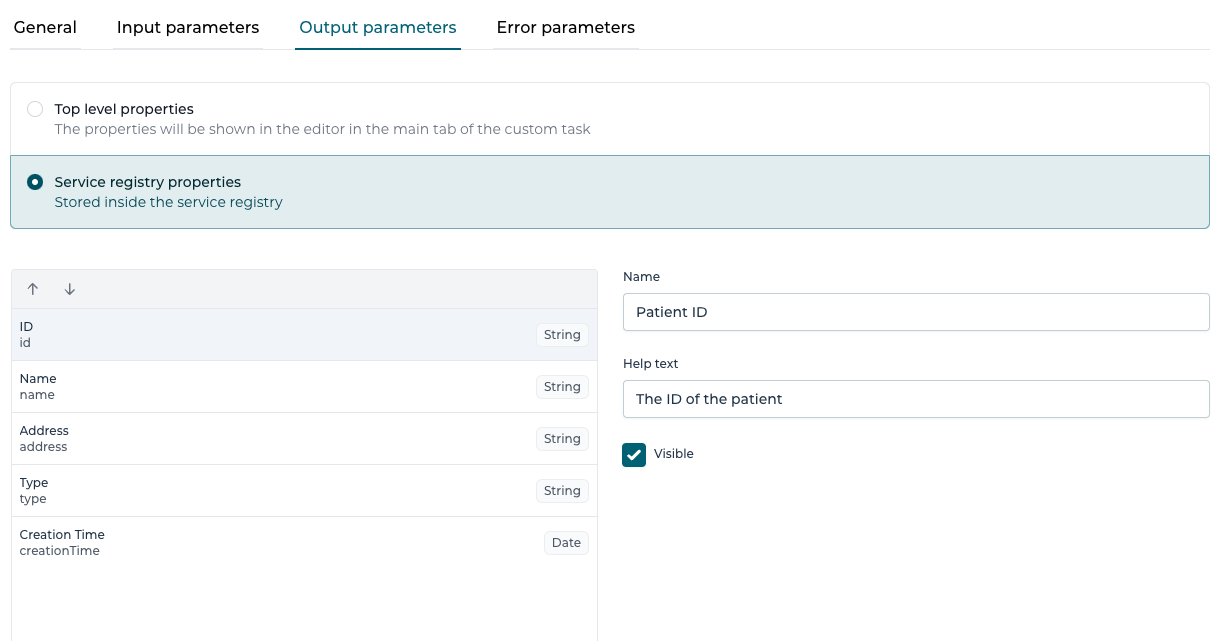This screenshot has height=641, width=1216.
Task: Click the String type badge beside Name
Action: 562,386
